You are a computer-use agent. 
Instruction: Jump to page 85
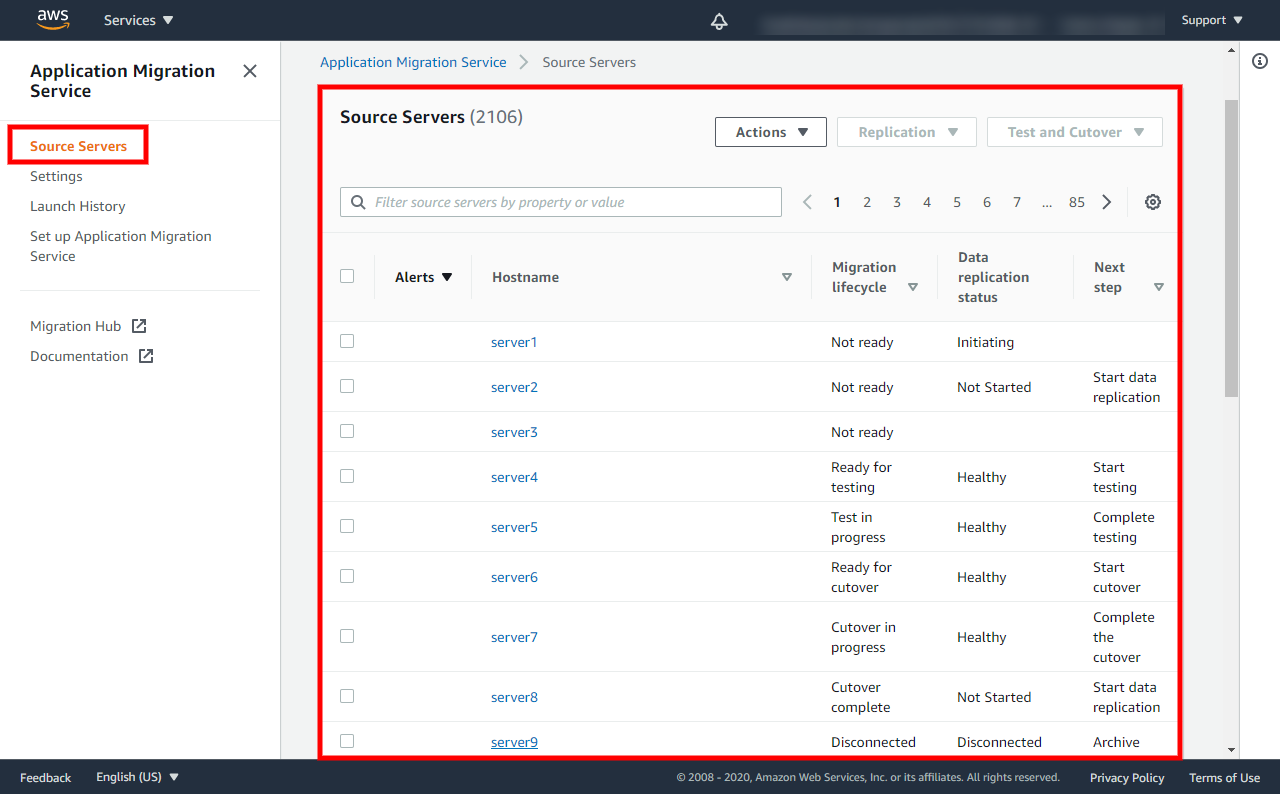pyautogui.click(x=1077, y=202)
